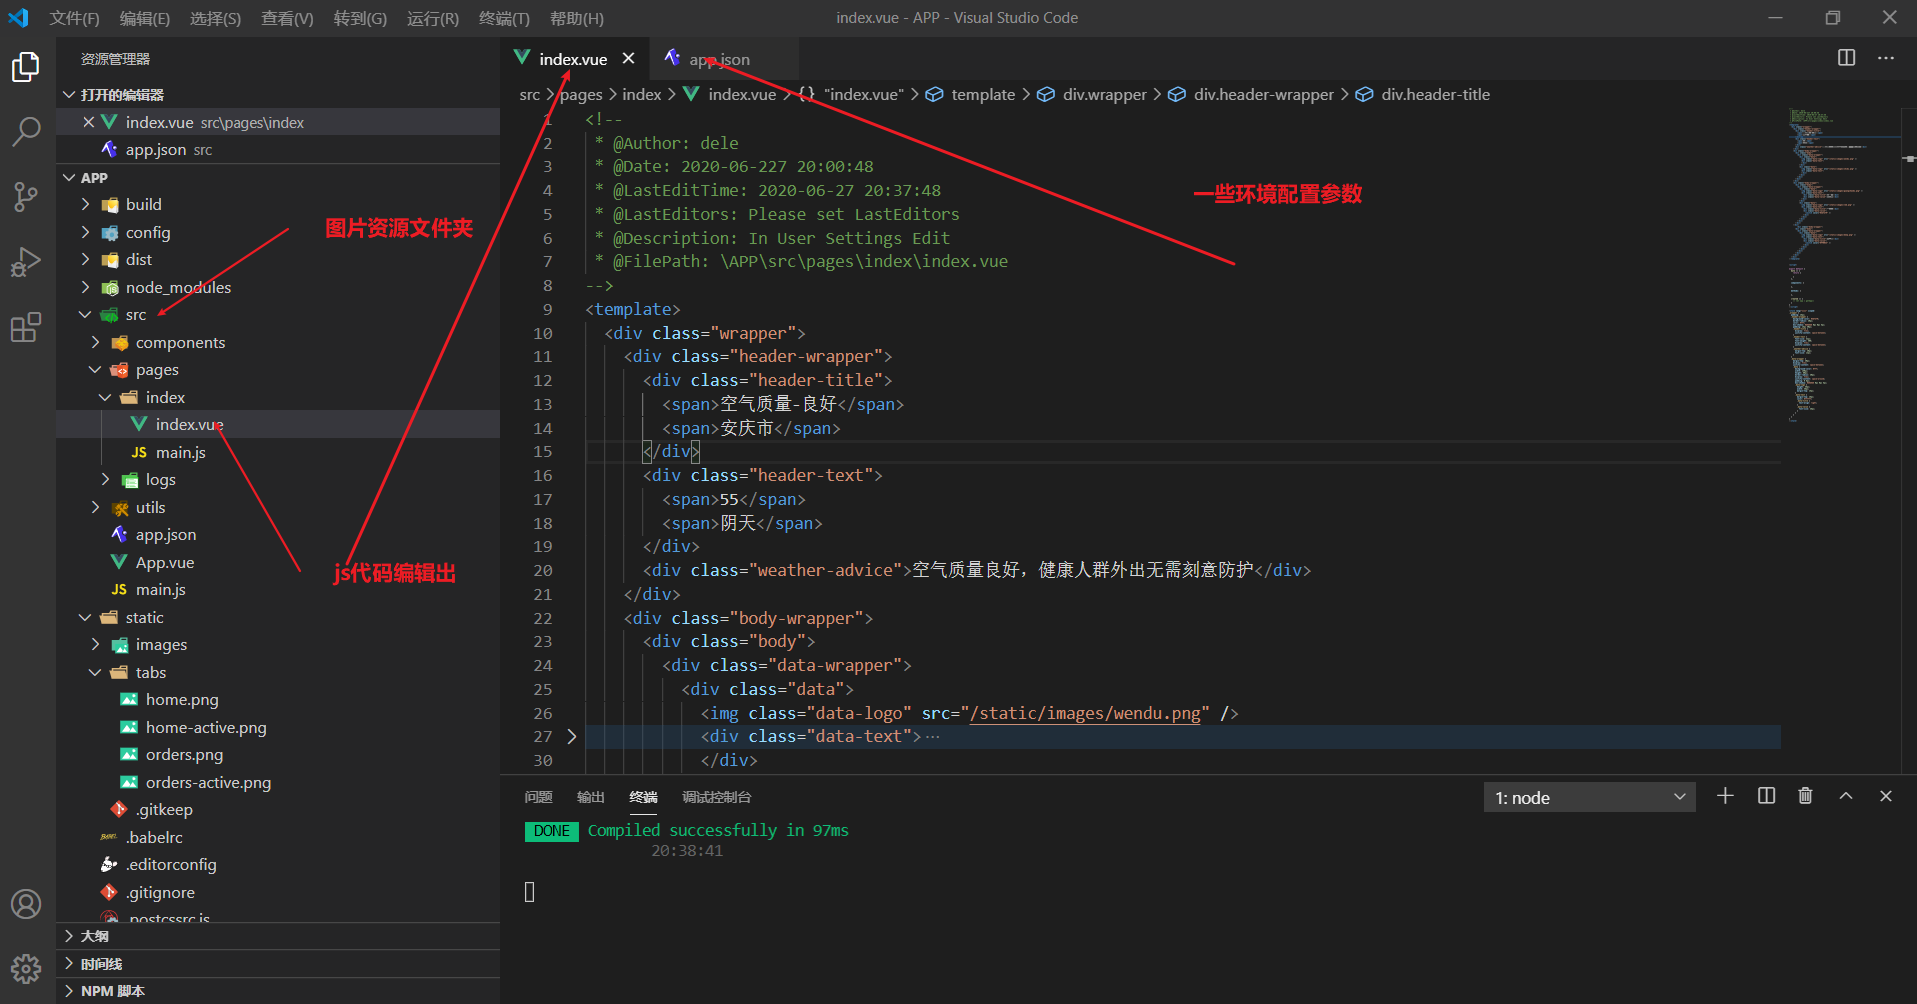Collapse the 打开的编辑器 section

click(278, 94)
